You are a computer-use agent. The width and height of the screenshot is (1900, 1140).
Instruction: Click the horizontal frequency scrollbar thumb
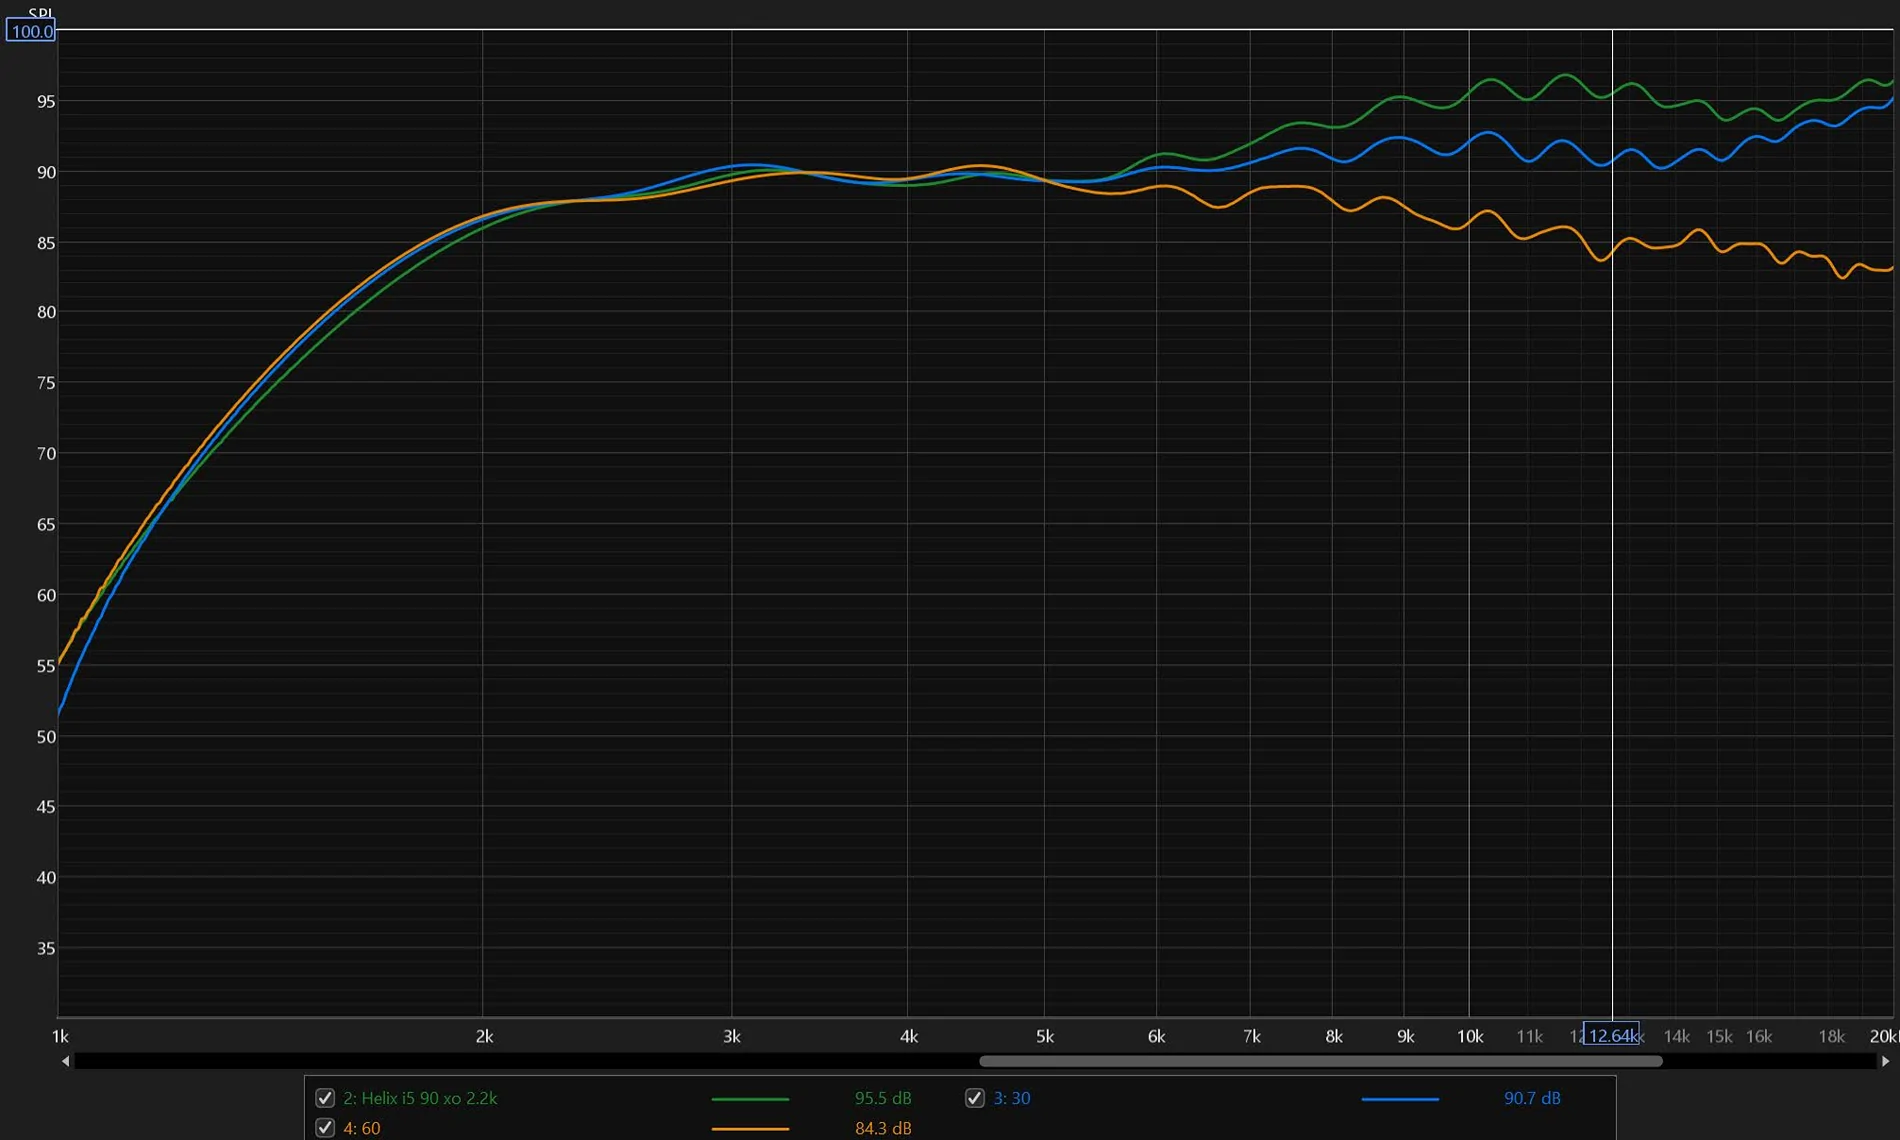[x=1320, y=1061]
